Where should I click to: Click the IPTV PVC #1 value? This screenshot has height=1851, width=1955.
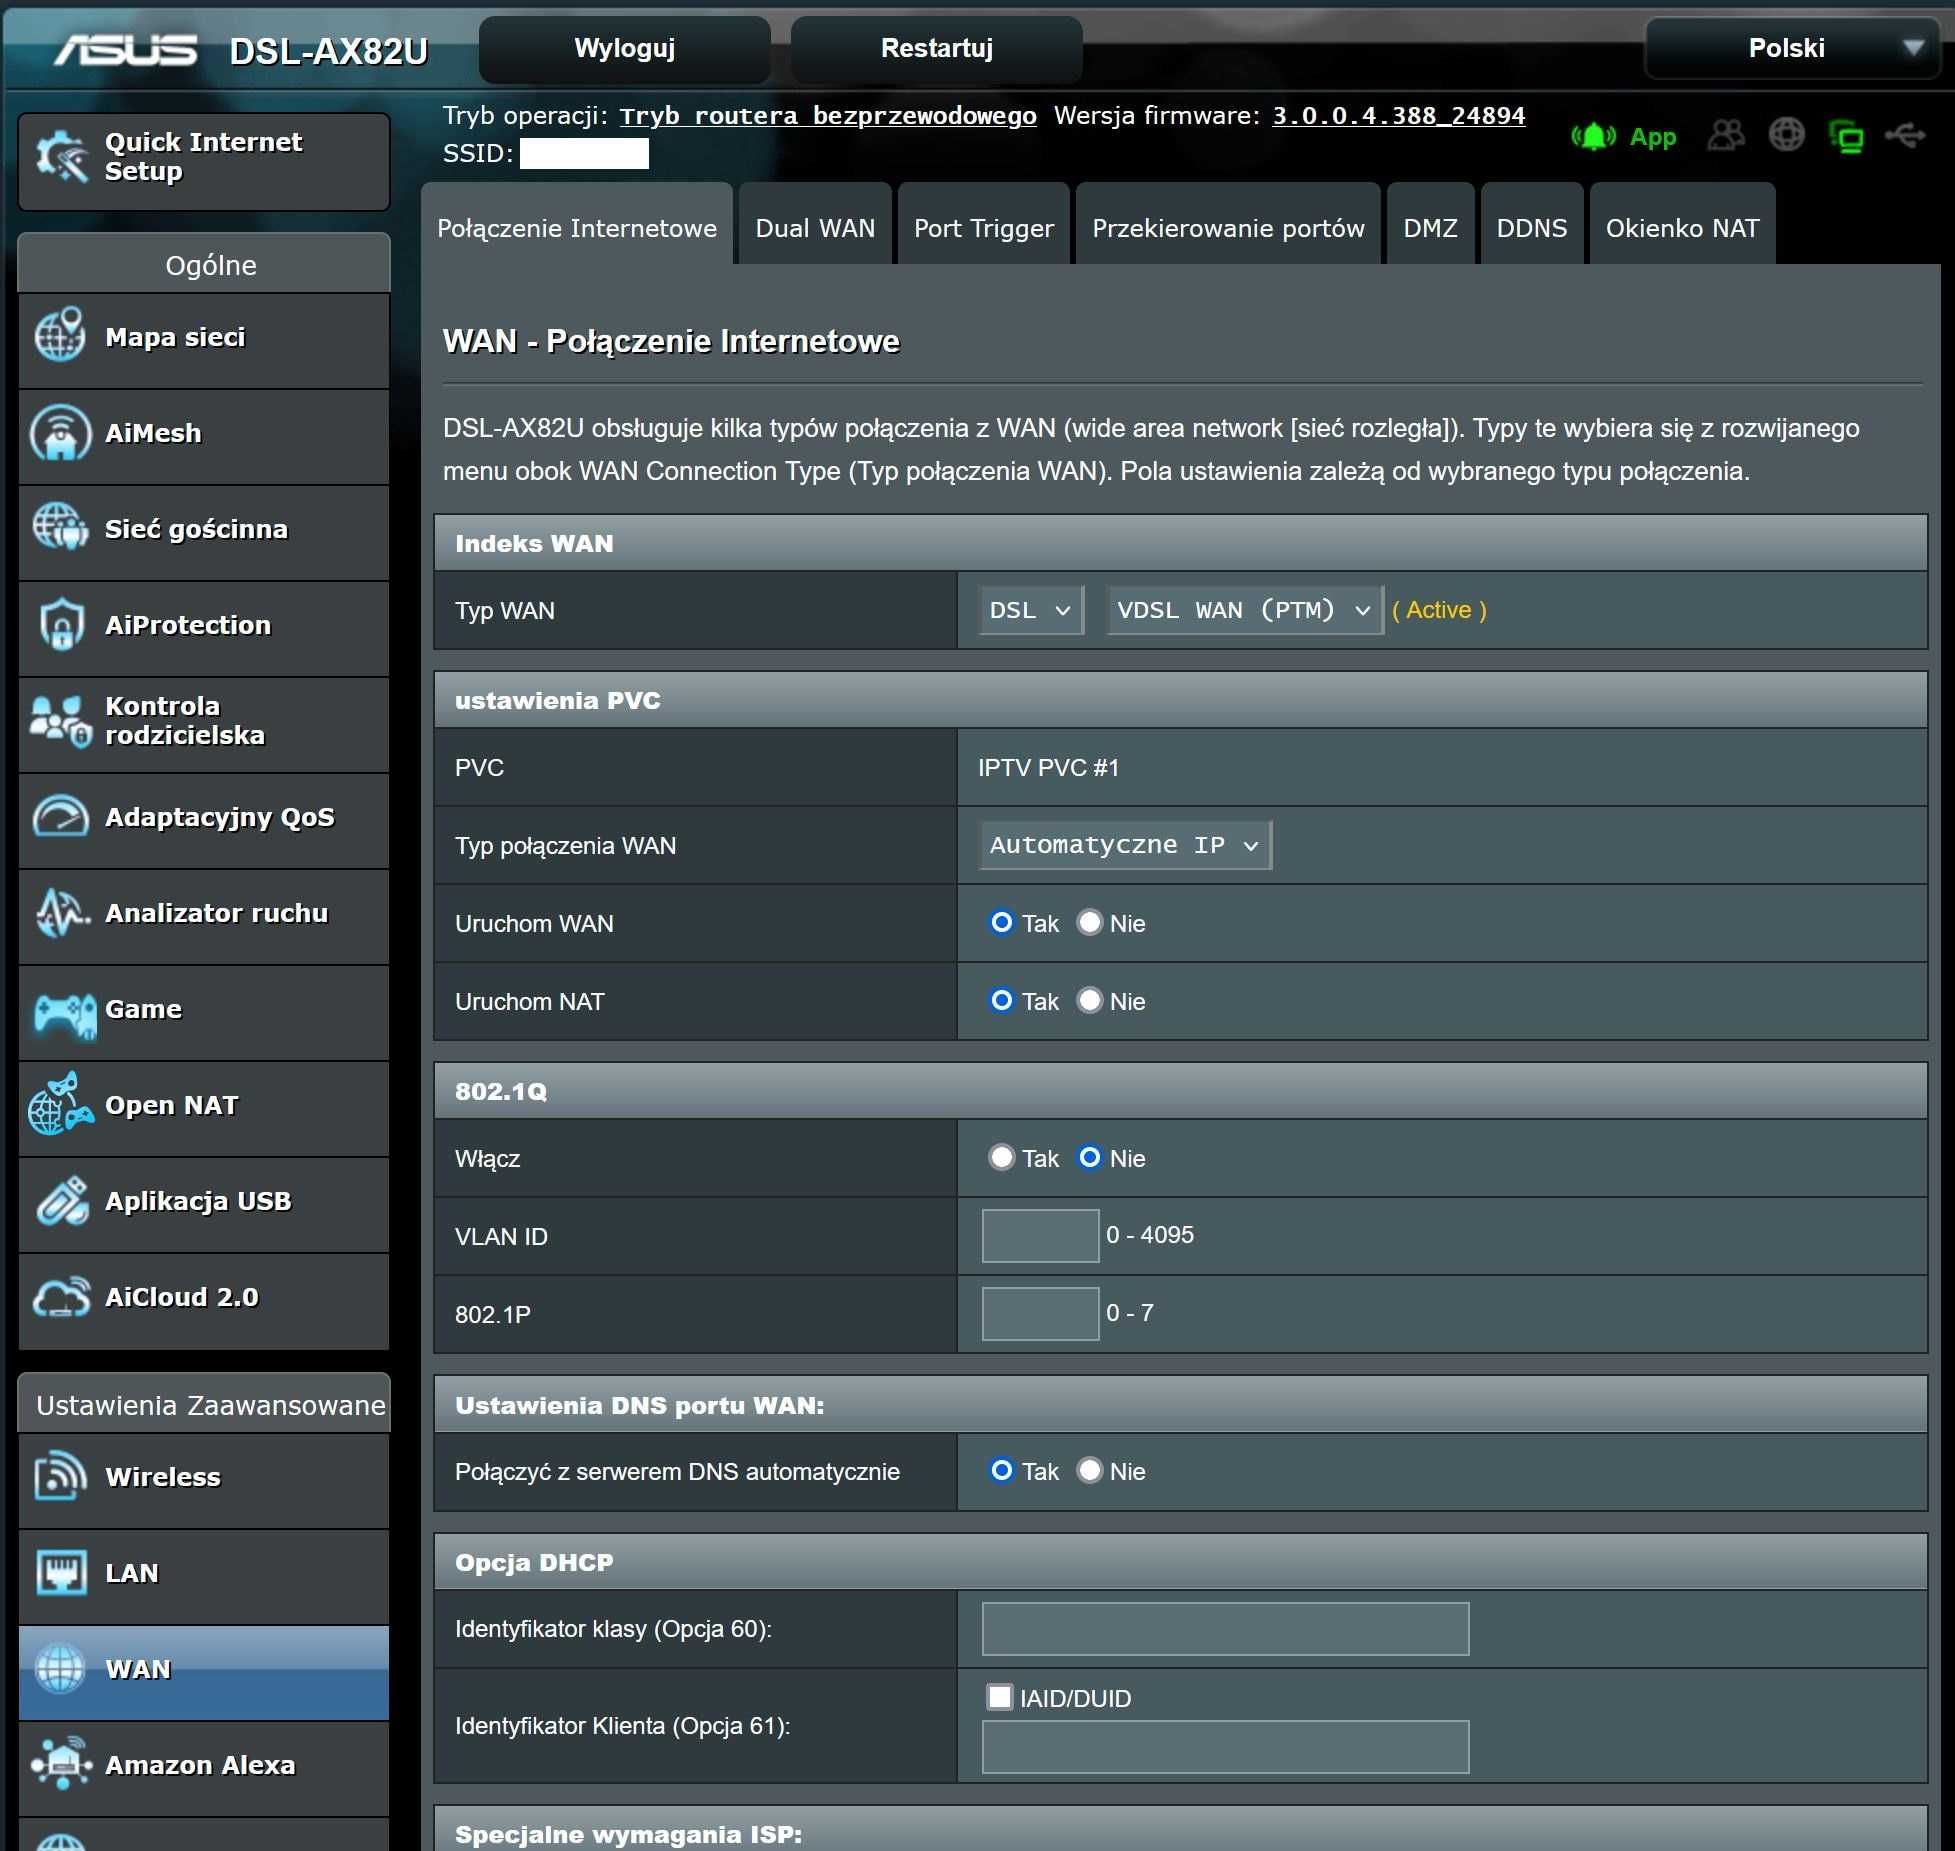tap(1048, 767)
